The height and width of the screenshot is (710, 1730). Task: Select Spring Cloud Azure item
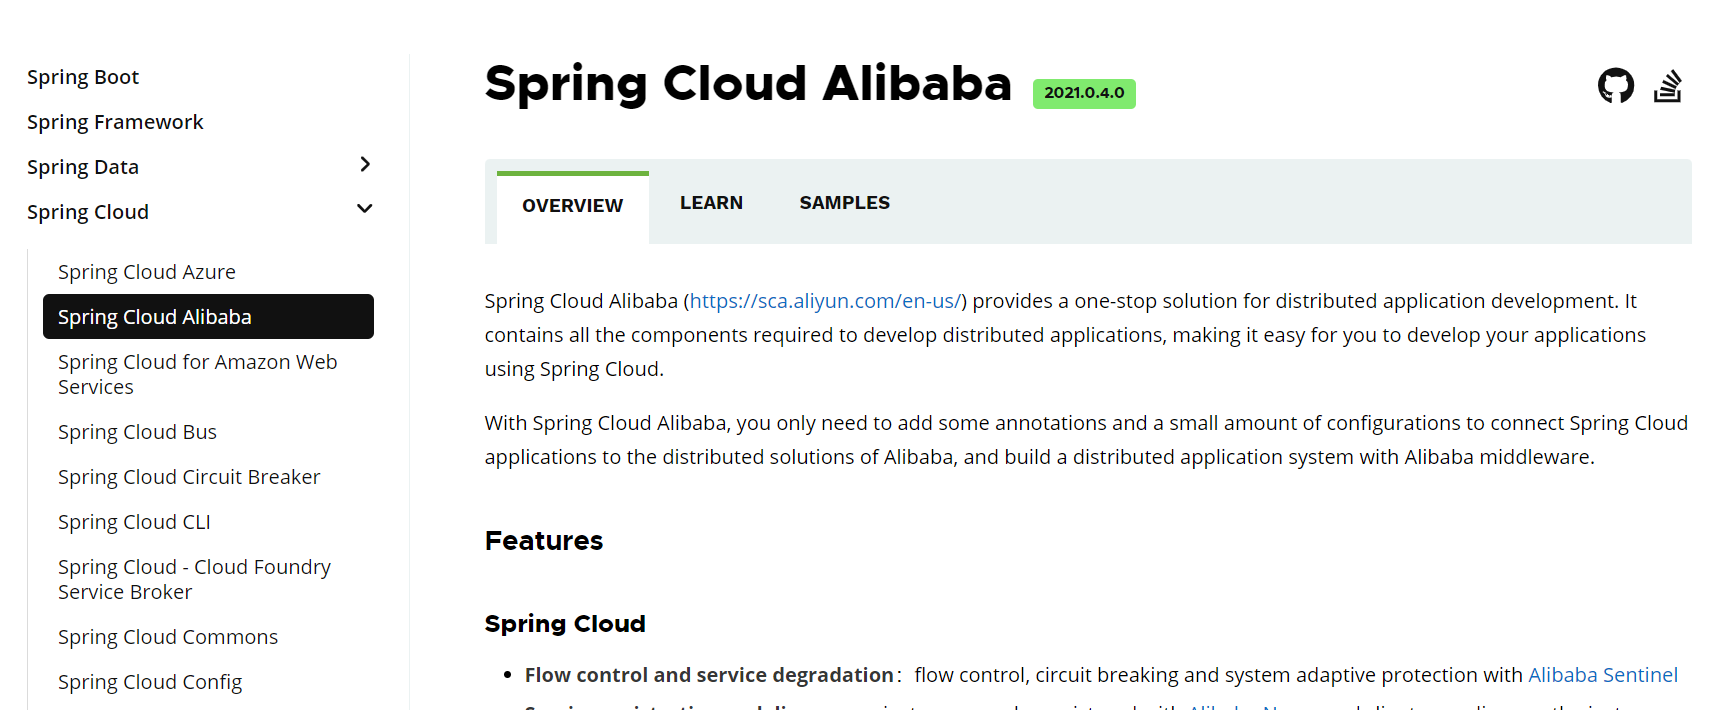[147, 272]
